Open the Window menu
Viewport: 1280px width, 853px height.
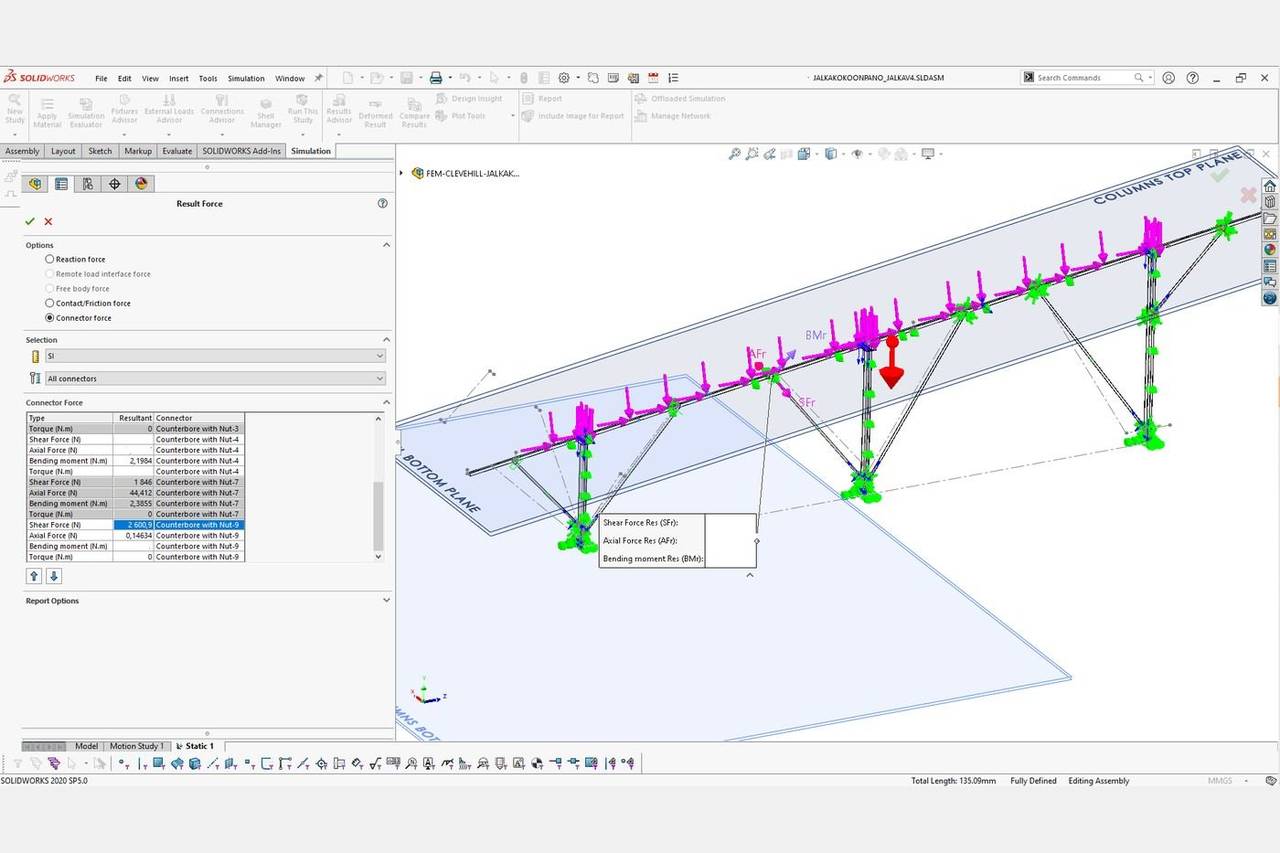pos(290,78)
